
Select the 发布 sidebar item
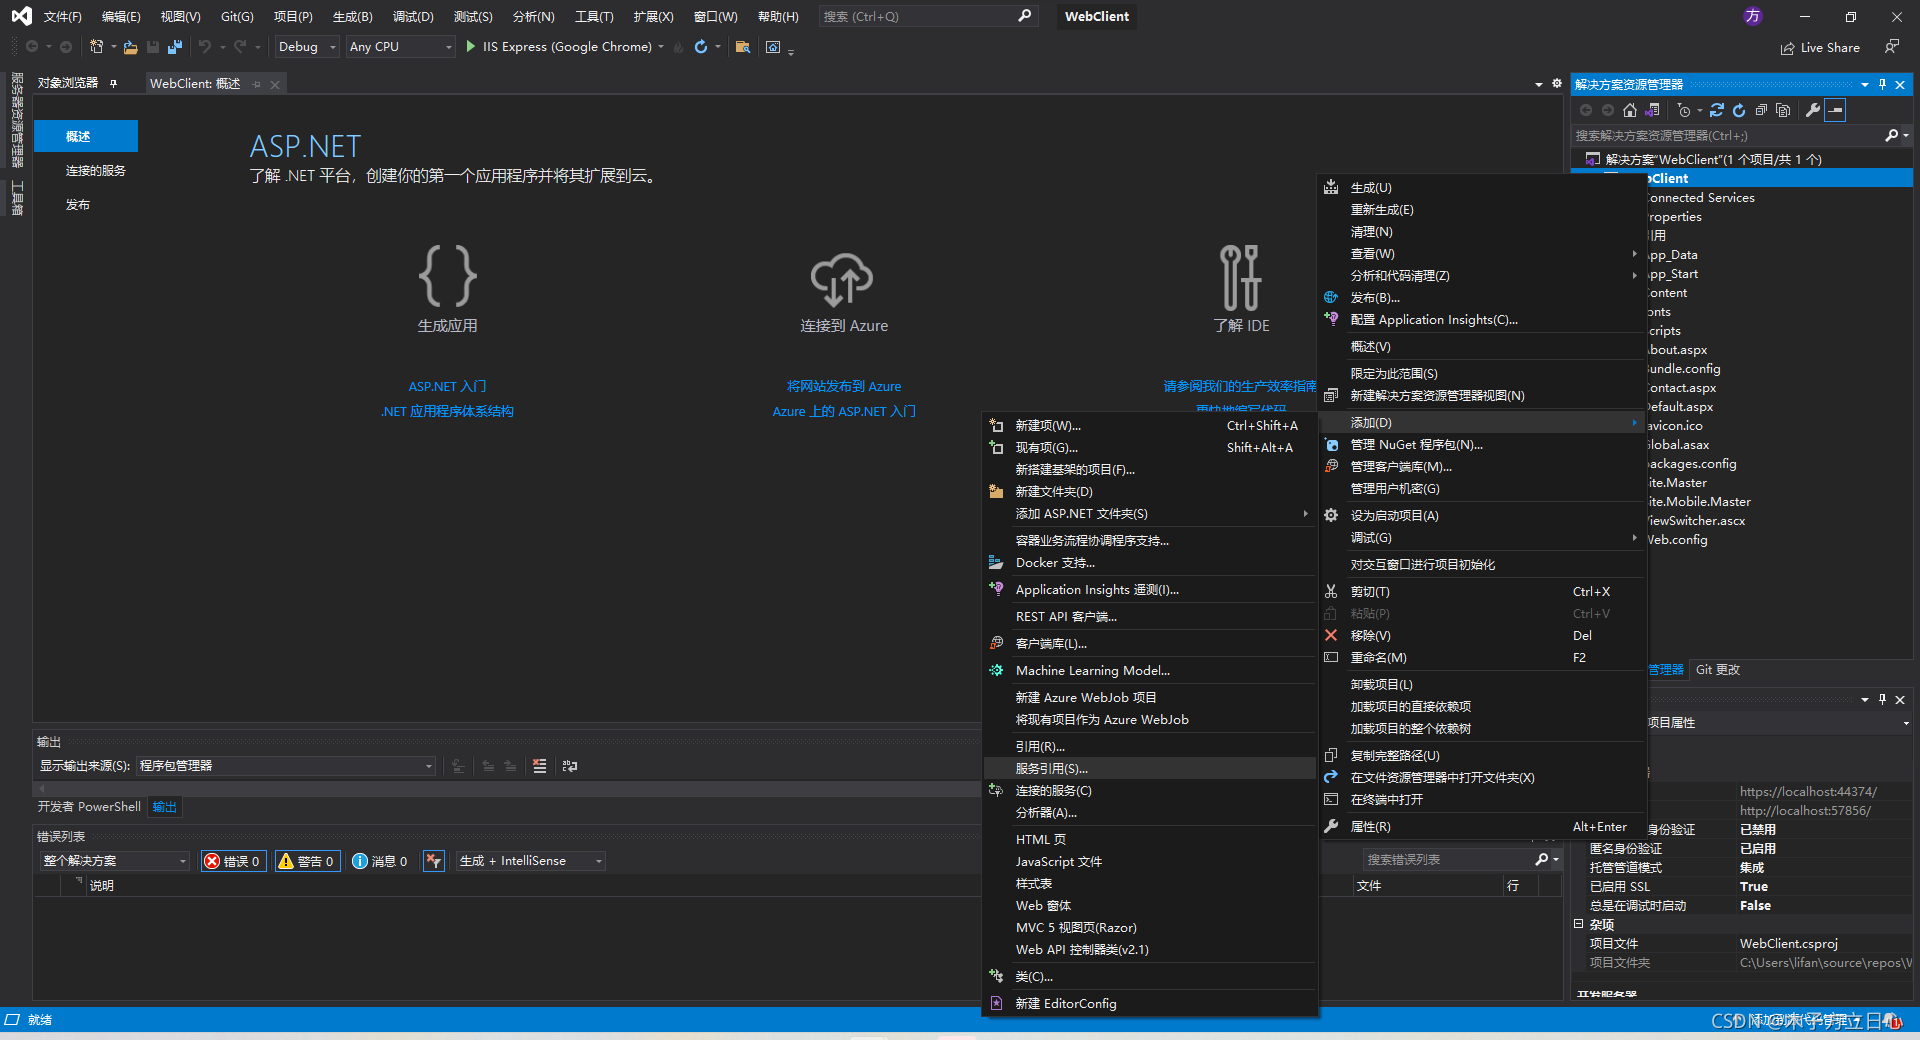[x=78, y=205]
